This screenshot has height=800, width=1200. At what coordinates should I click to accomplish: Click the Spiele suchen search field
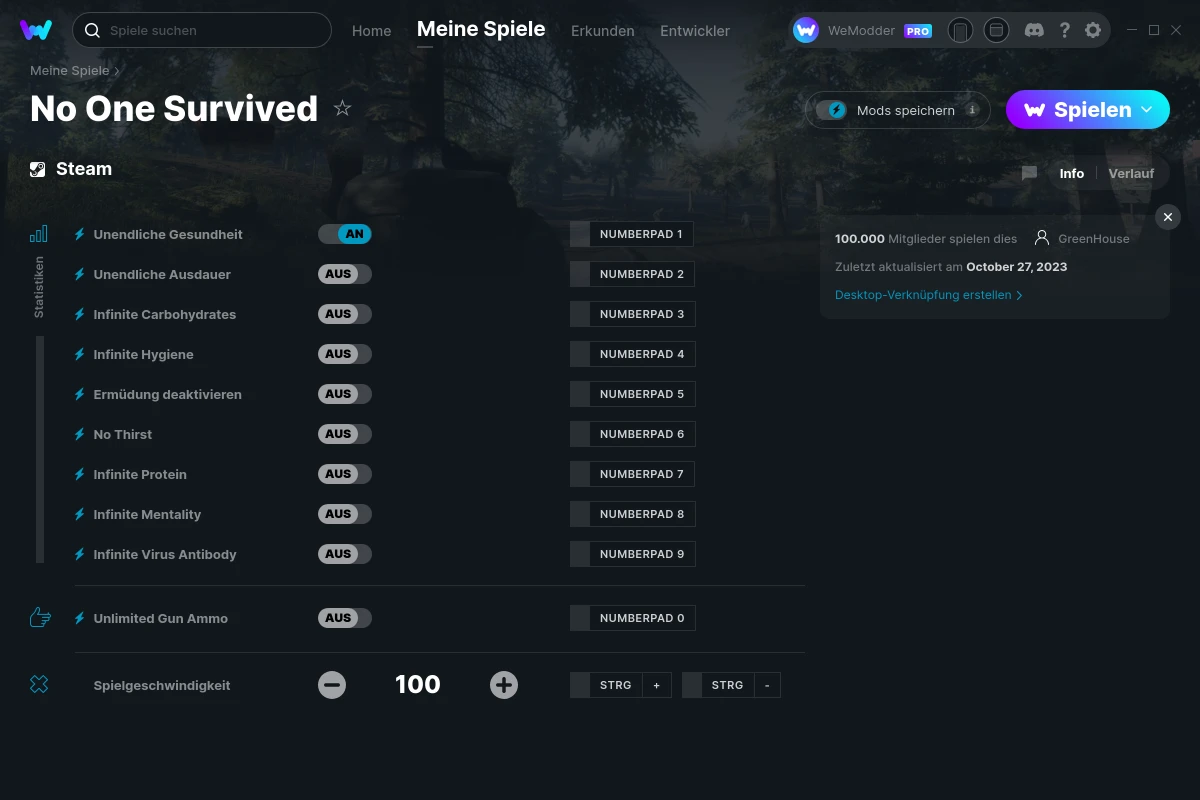(x=202, y=30)
